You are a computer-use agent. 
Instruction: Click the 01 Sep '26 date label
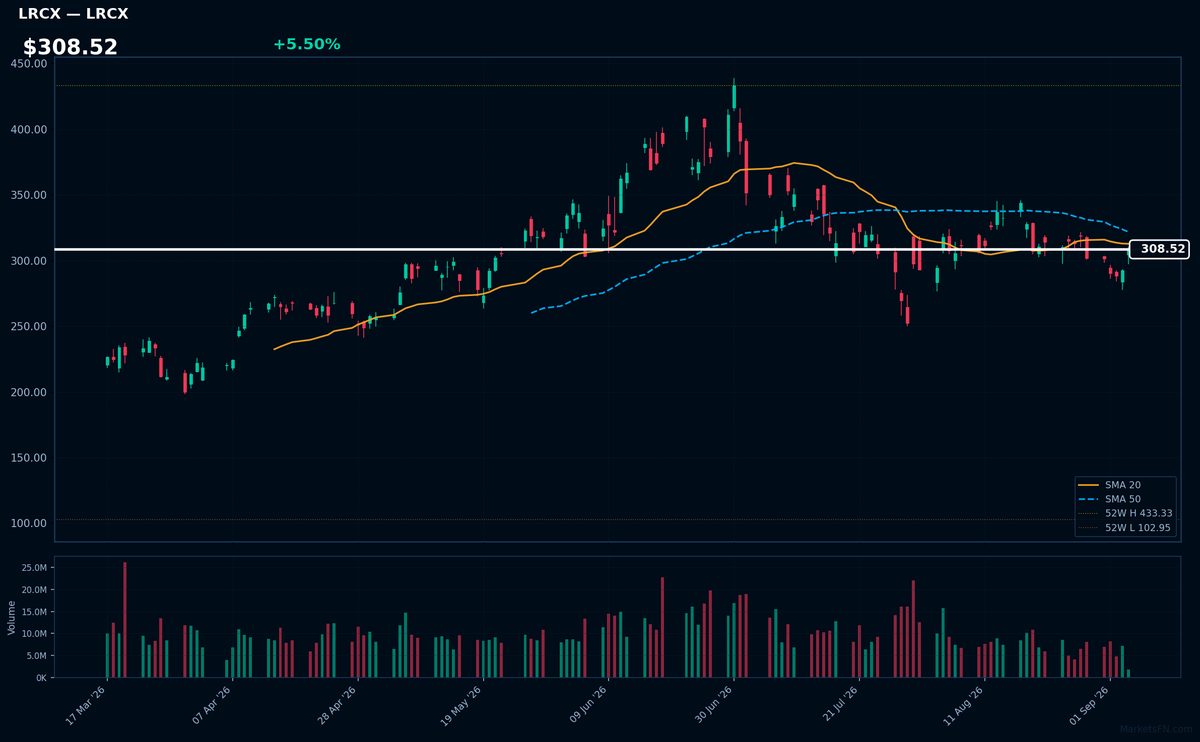pyautogui.click(x=1090, y=706)
